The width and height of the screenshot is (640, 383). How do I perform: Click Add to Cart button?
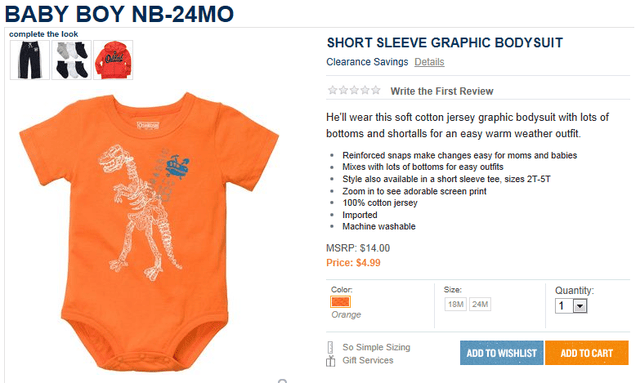[x=587, y=353]
